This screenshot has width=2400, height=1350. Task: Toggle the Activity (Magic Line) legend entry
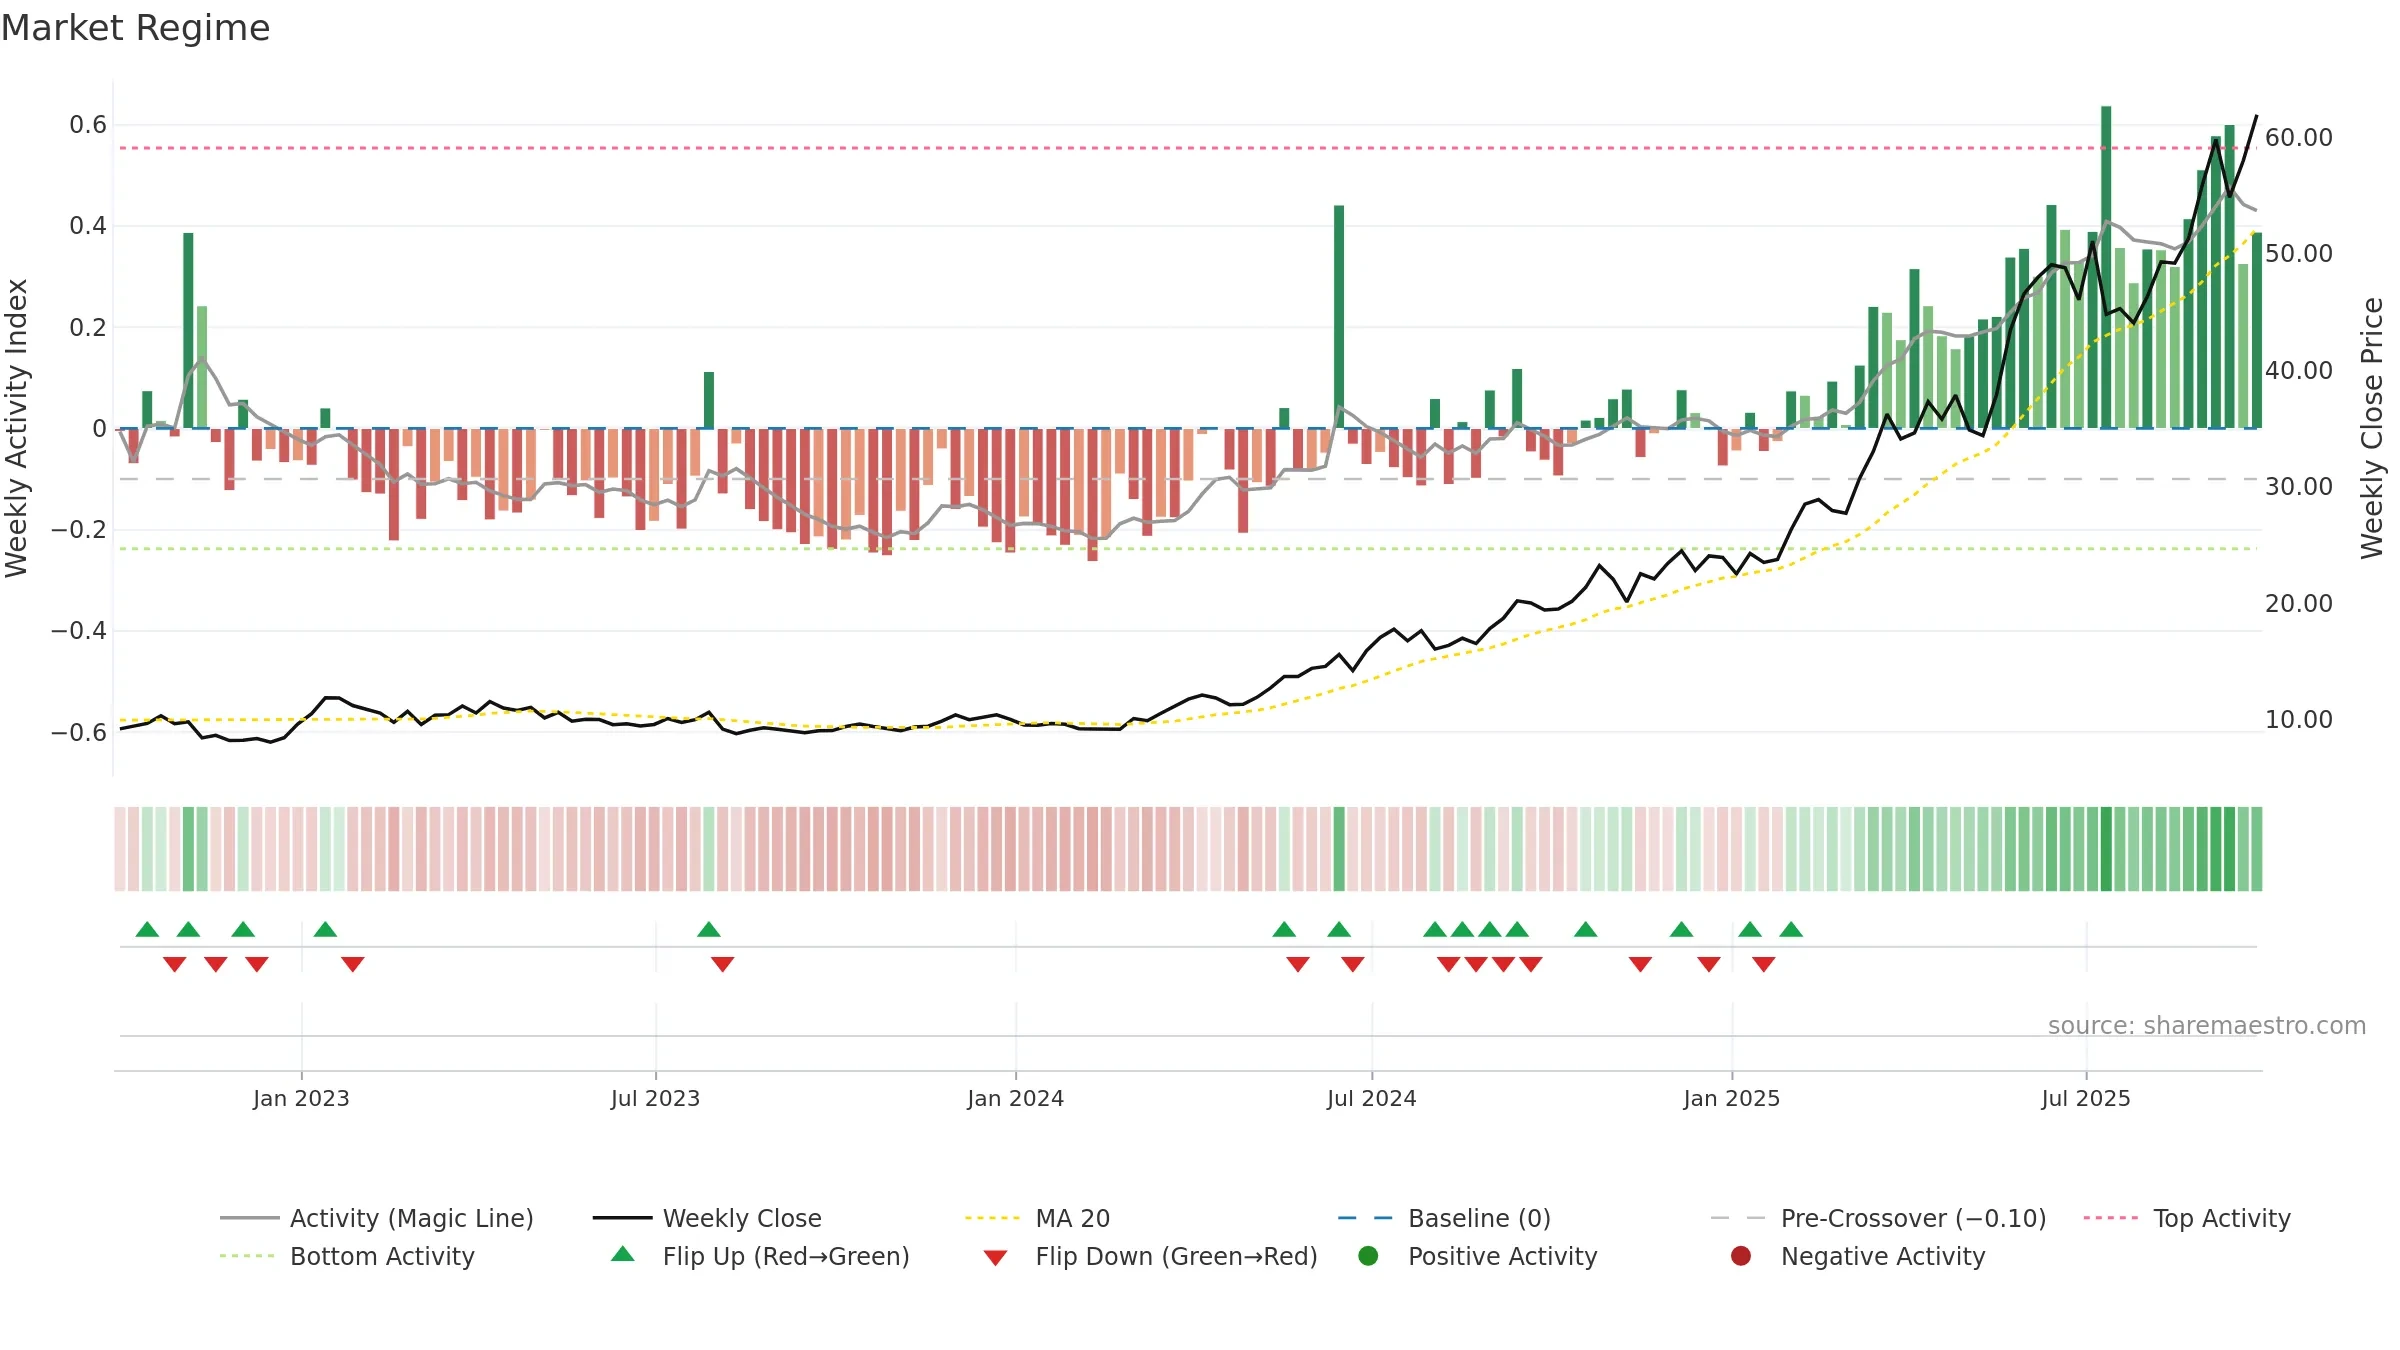point(377,1218)
